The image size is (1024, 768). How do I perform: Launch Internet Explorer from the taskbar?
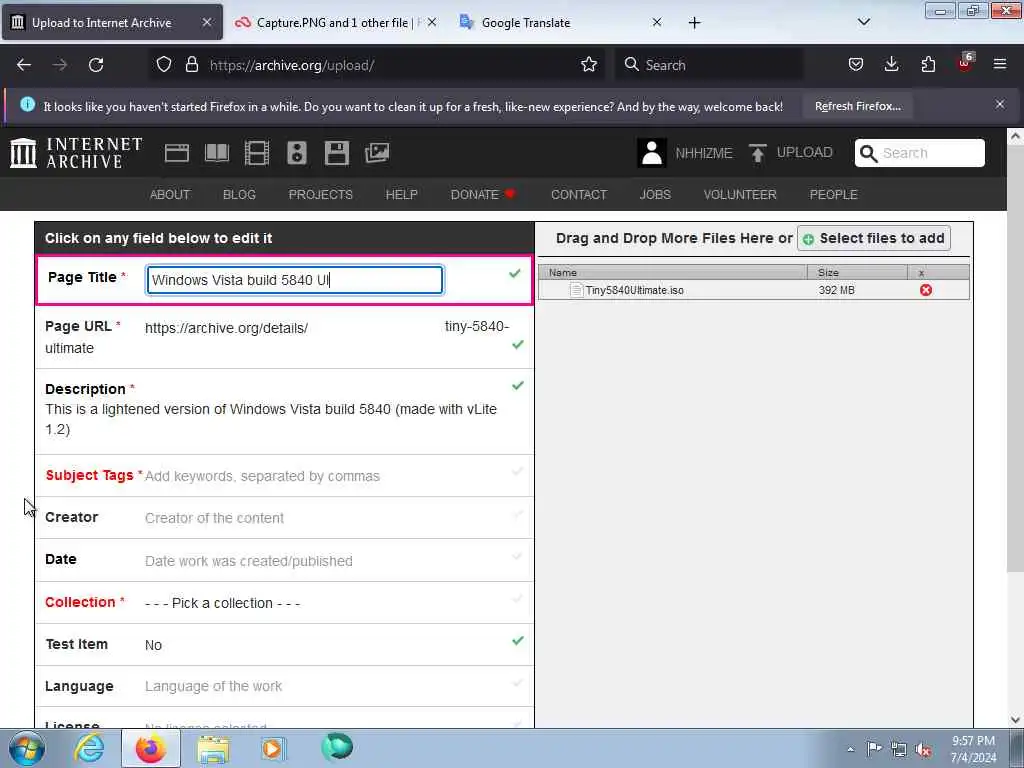[89, 748]
